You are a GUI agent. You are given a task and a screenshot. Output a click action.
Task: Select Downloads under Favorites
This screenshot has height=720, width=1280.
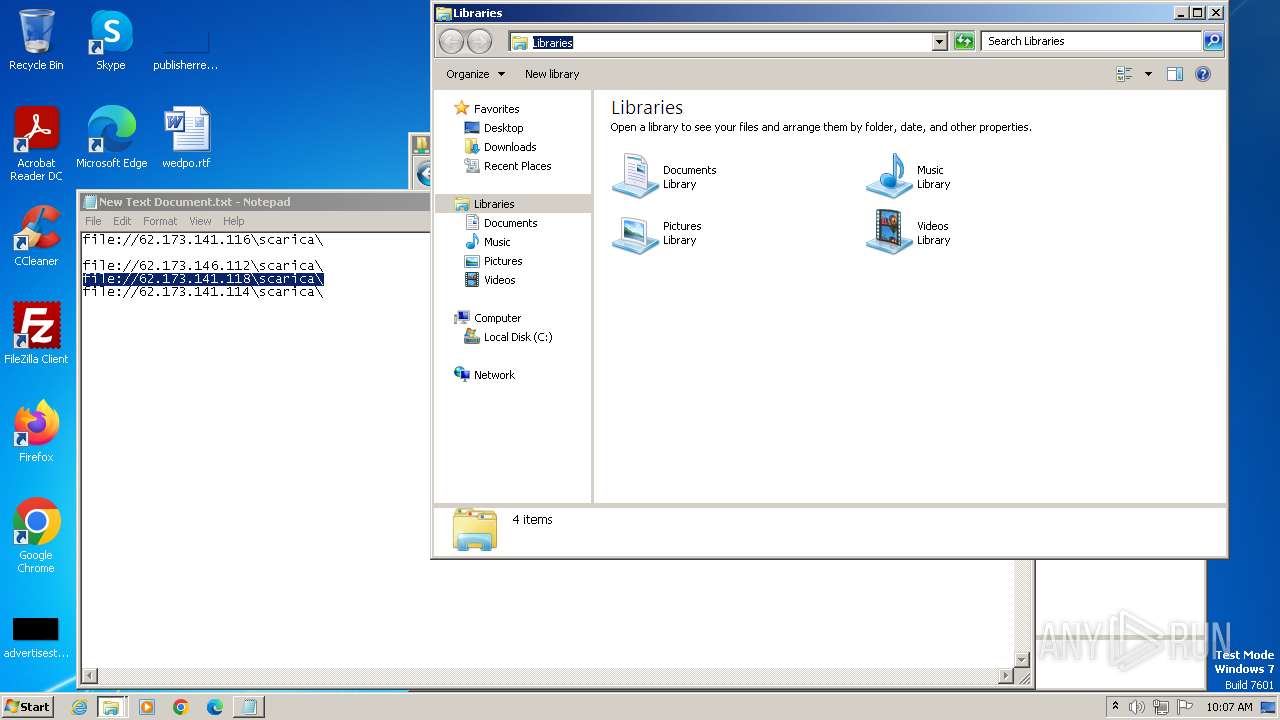pos(510,147)
